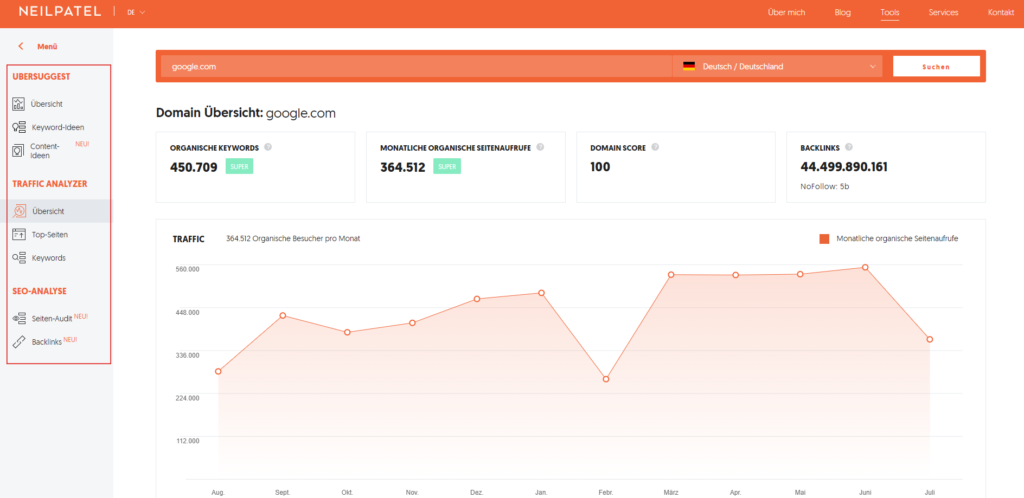Click the SUPER badge beside 364.512
Screen dimensions: 1024x498
pos(447,166)
